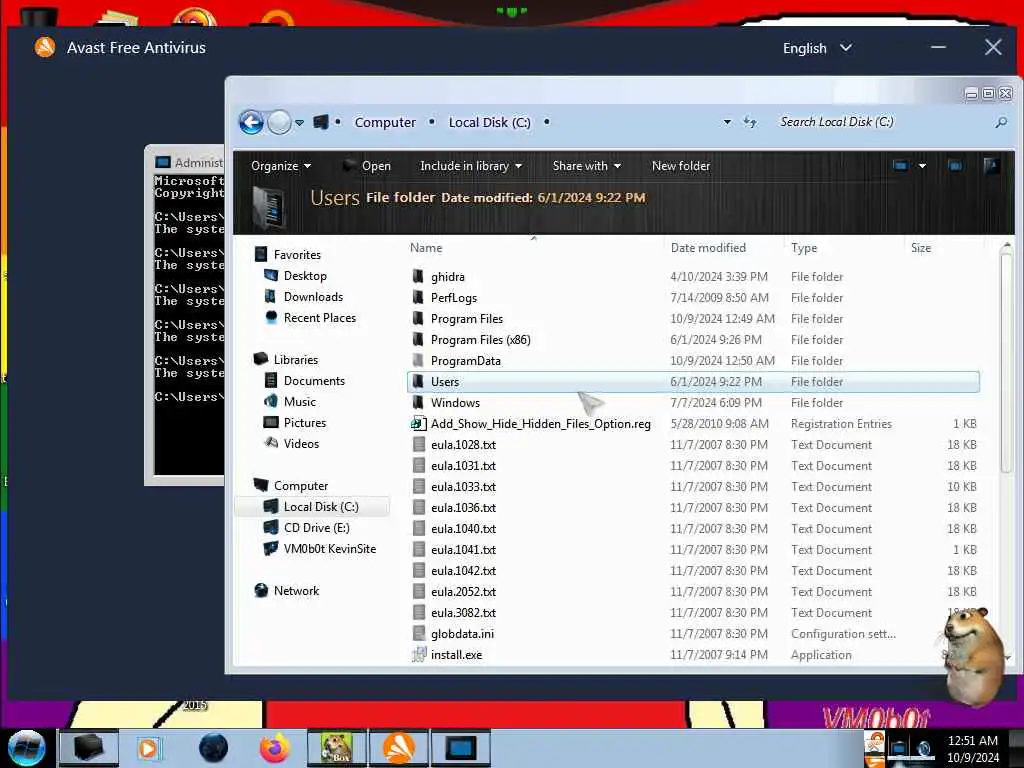Select Computer in the address bar
This screenshot has width=1024, height=768.
(385, 122)
